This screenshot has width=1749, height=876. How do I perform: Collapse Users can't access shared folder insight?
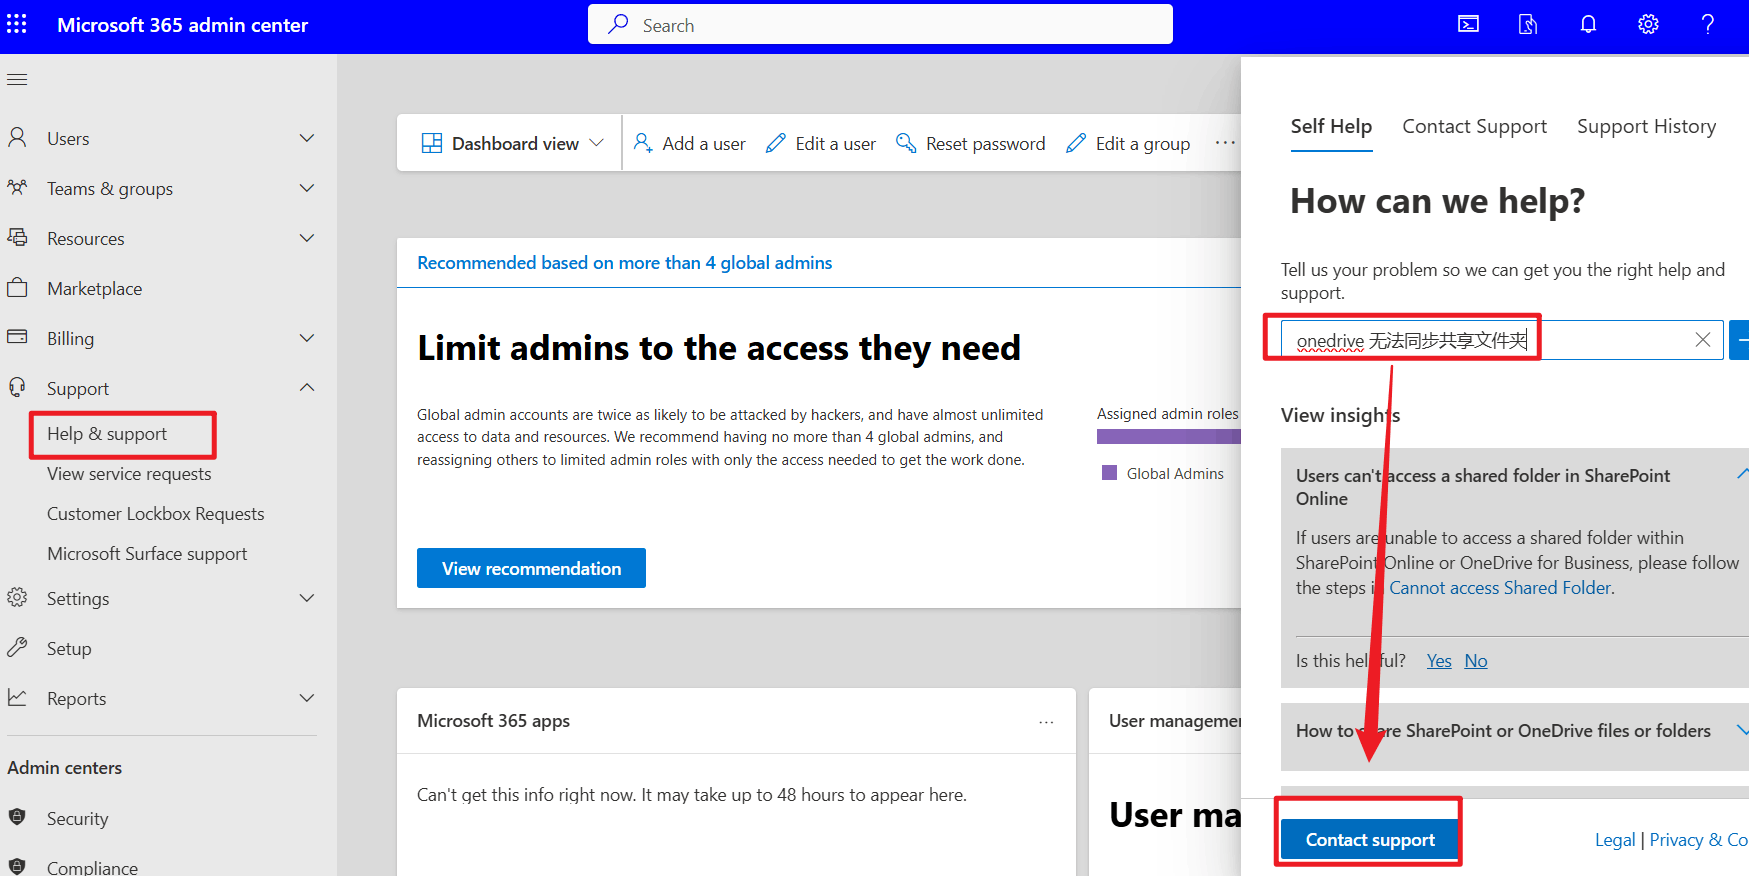tap(1742, 474)
